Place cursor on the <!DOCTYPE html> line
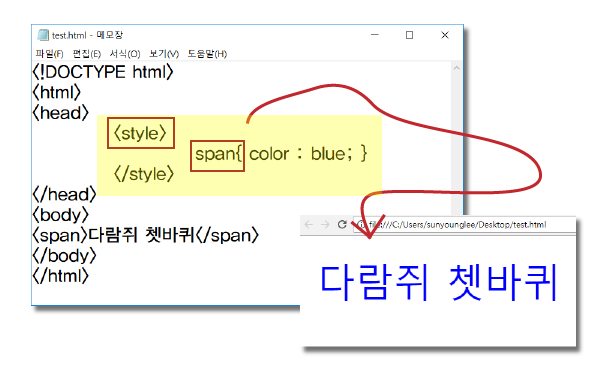This screenshot has width=600, height=373. coord(103,72)
